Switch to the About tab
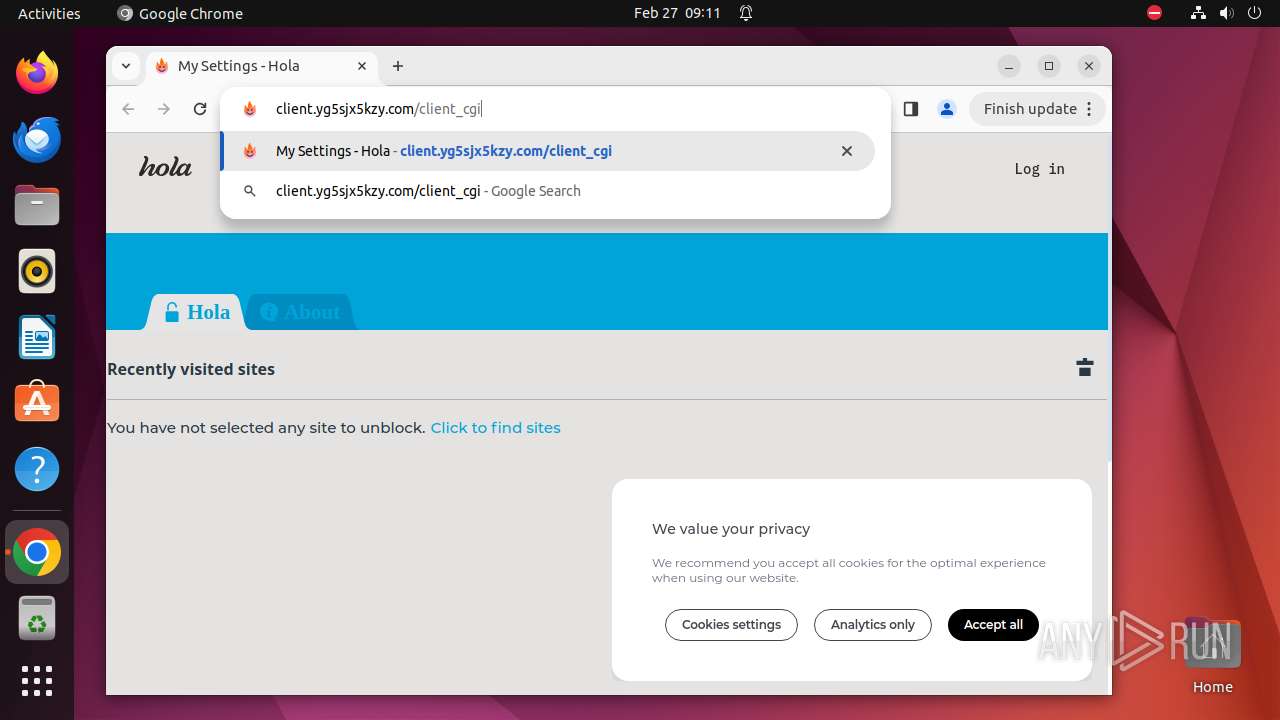The width and height of the screenshot is (1280, 720). coord(300,312)
